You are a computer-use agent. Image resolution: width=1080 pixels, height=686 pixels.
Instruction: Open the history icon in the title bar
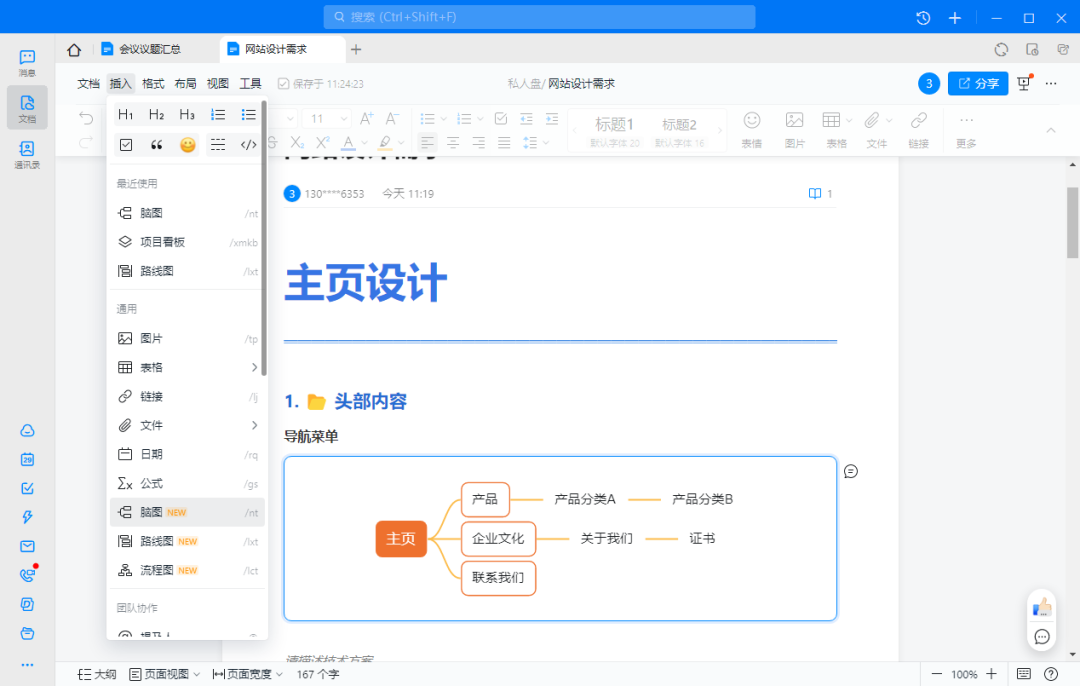tap(923, 18)
